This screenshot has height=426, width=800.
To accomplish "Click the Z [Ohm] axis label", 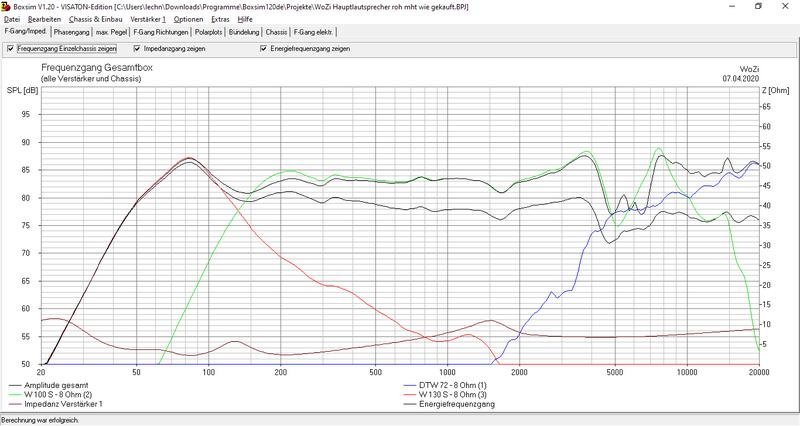I will point(775,91).
